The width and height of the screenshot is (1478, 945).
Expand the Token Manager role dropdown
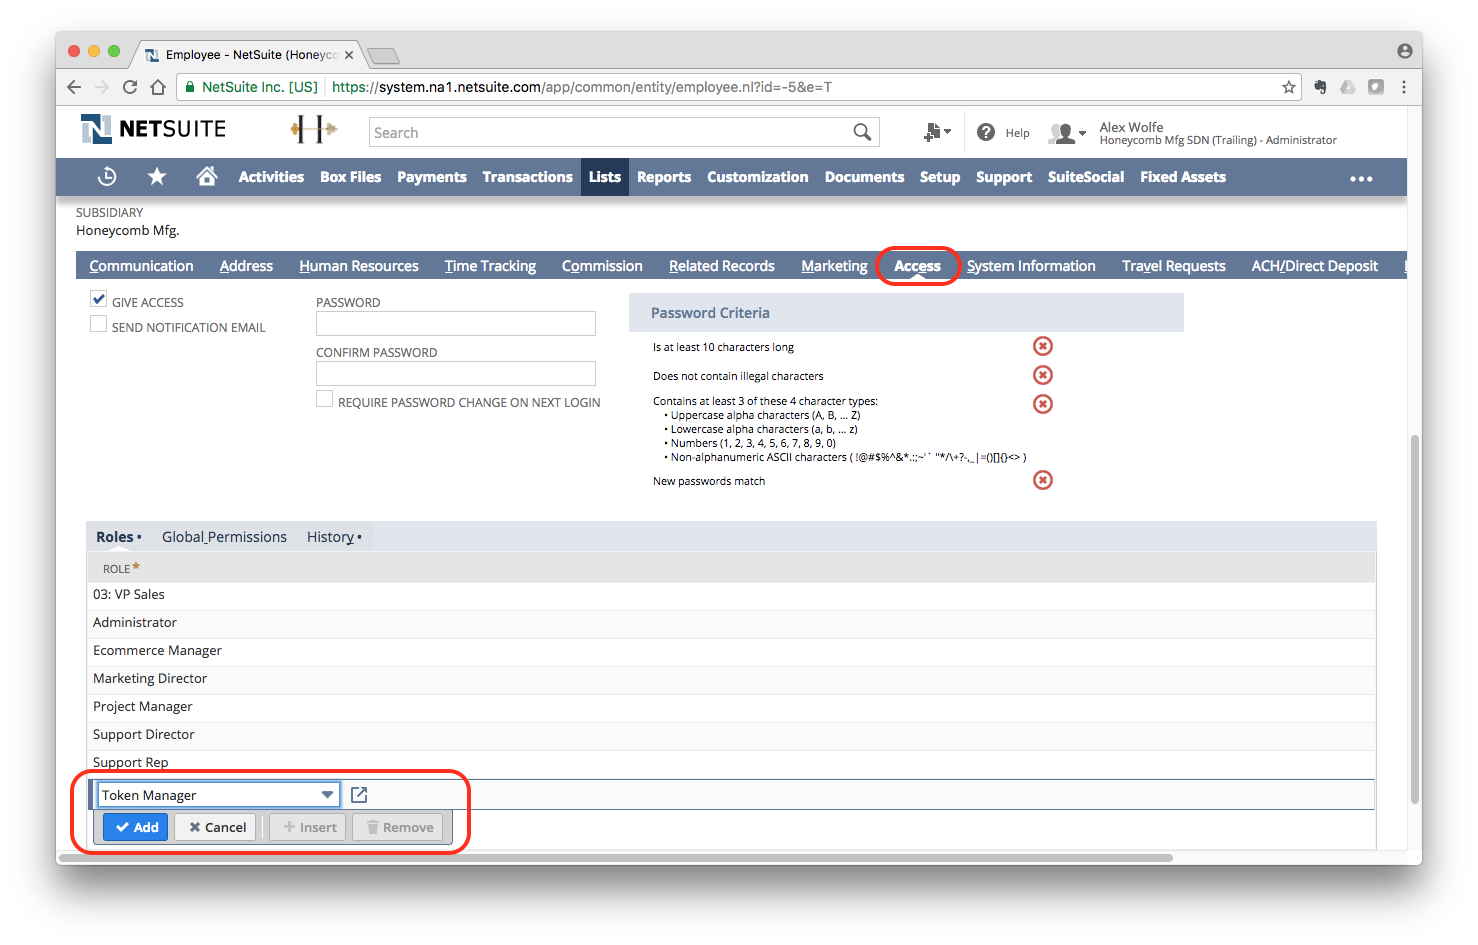327,795
